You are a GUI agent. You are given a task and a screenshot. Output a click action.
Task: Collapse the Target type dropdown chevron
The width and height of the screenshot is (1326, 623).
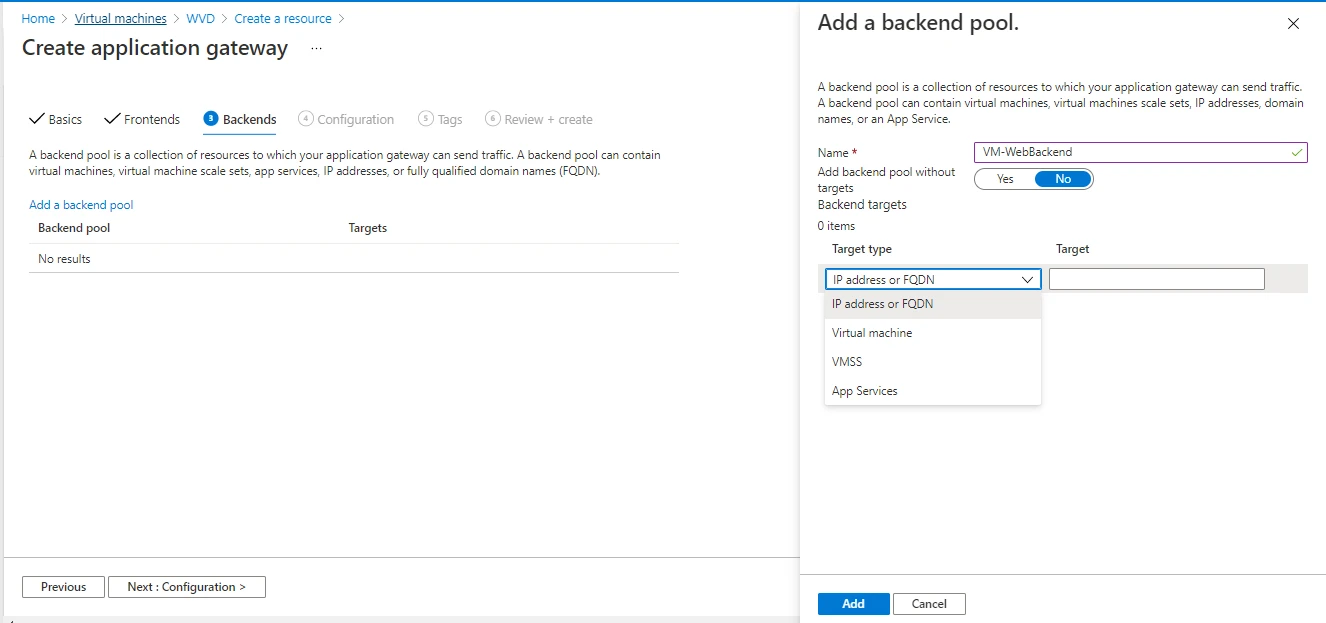pos(1027,280)
